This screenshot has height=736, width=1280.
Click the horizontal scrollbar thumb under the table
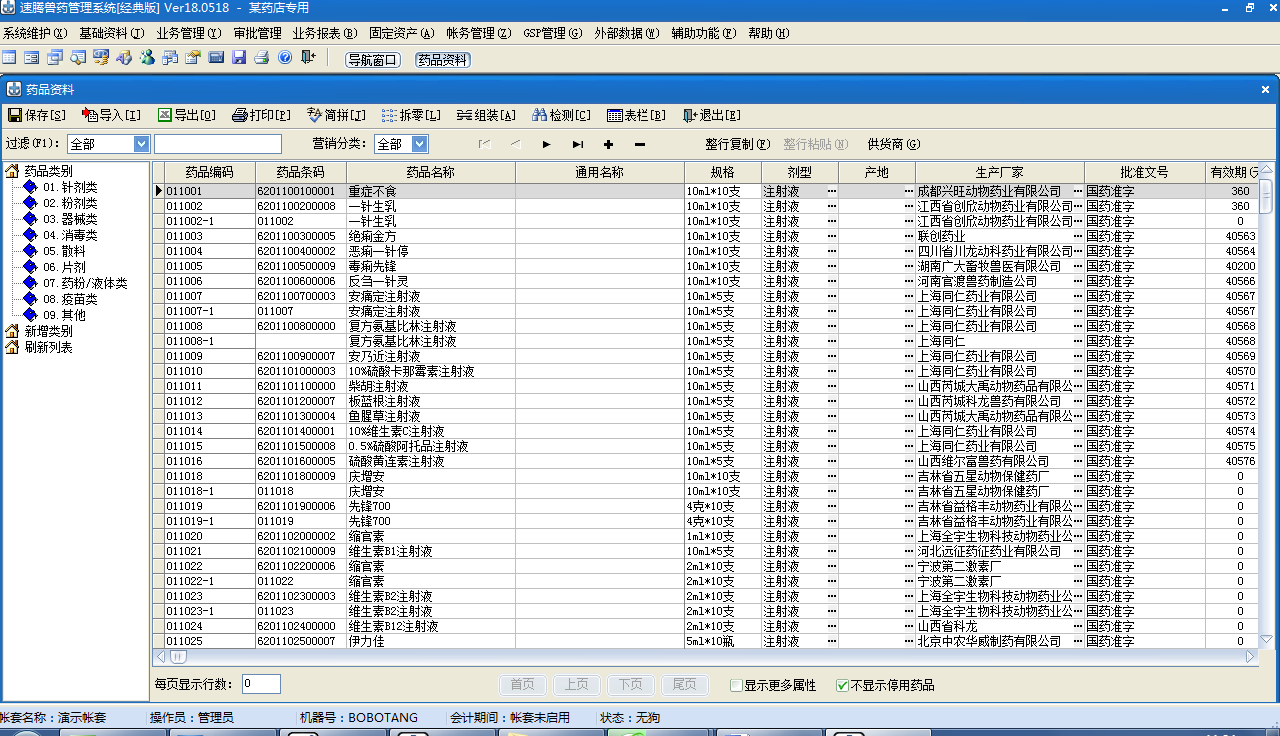tap(178, 657)
